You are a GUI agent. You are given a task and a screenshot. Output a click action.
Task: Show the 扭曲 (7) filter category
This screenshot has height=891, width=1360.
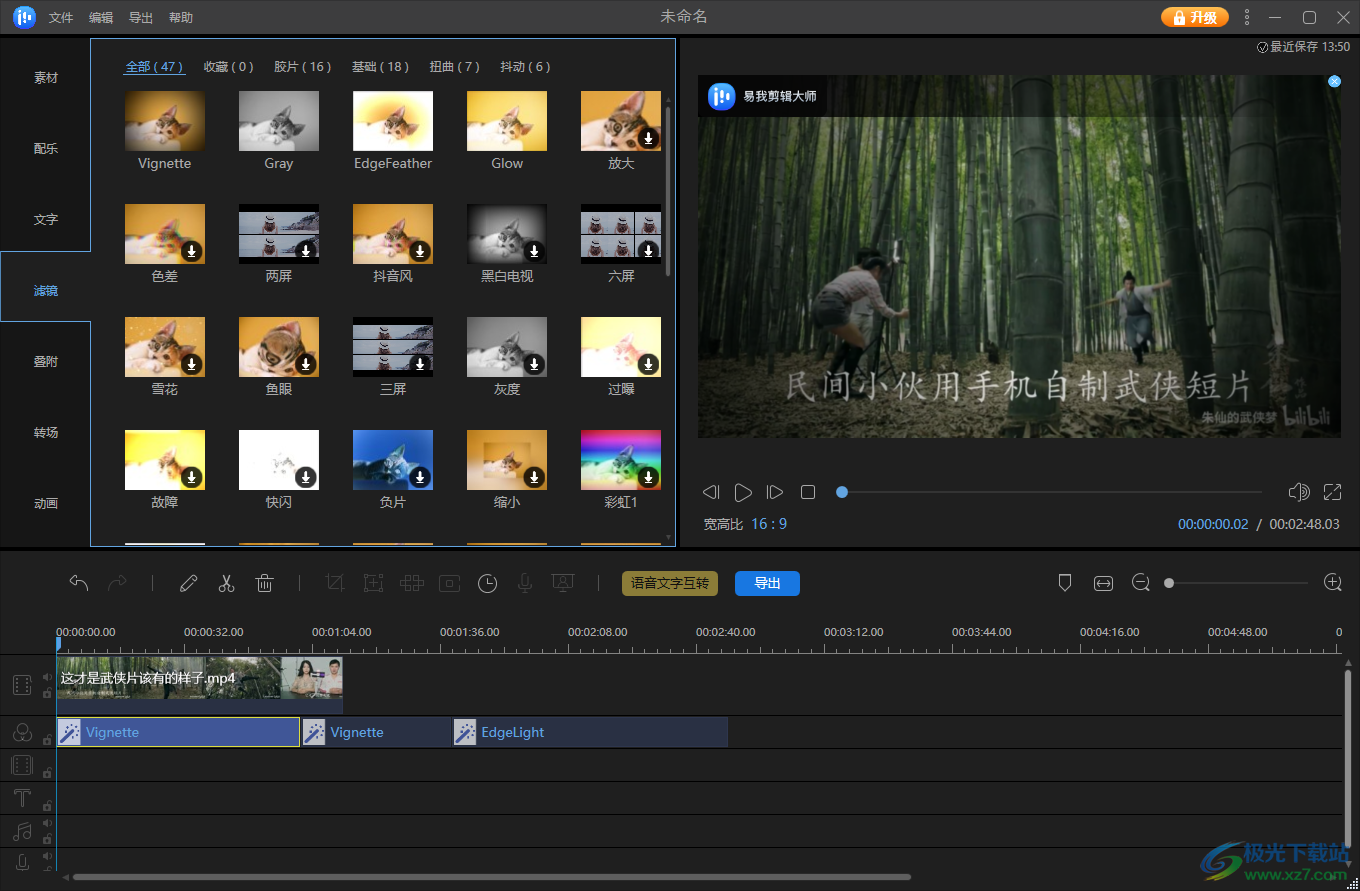(x=455, y=67)
